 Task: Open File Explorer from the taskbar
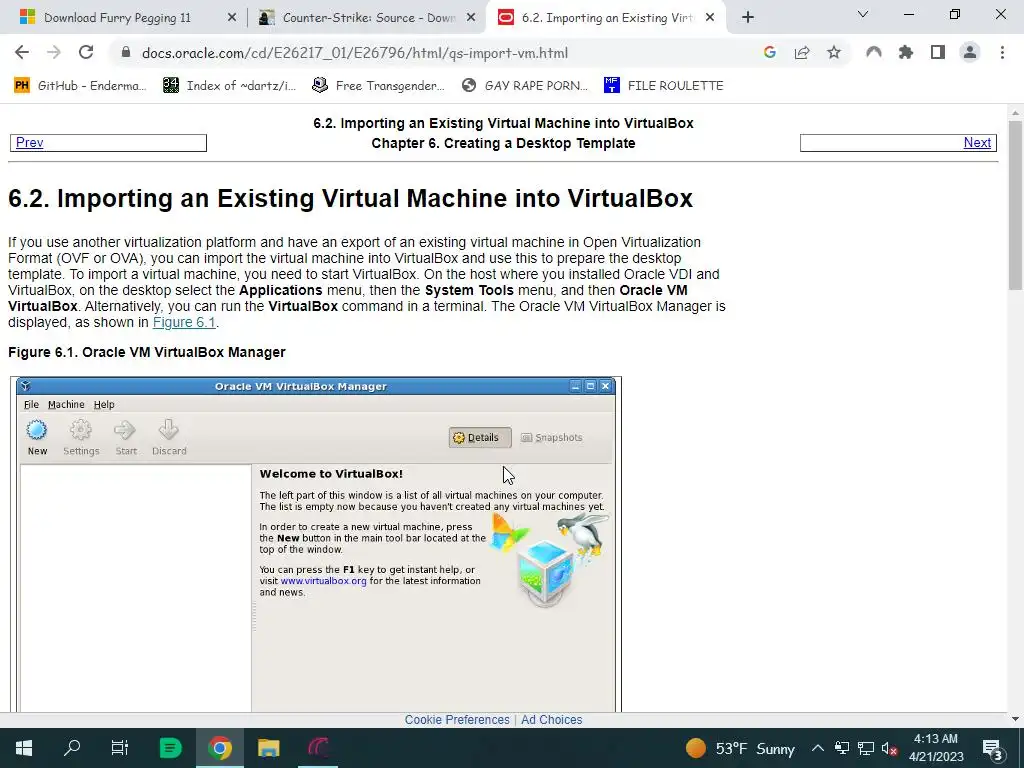268,748
